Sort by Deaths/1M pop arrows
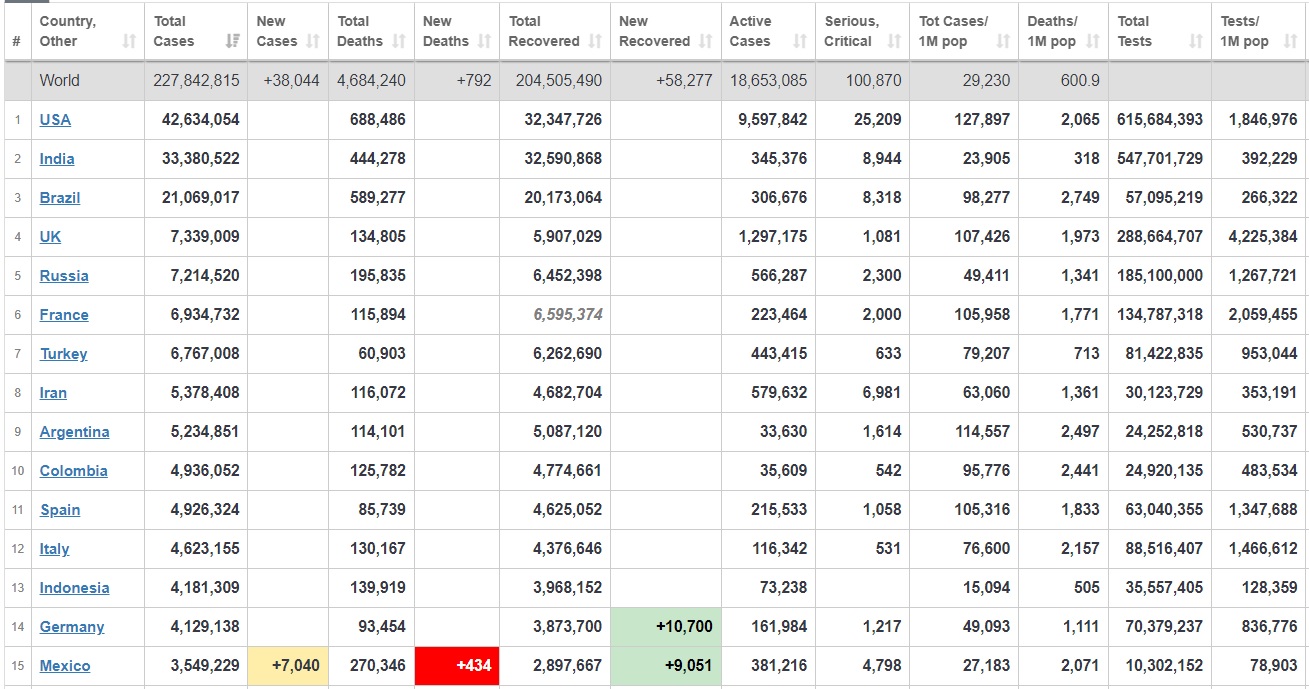This screenshot has width=1309, height=689. click(1093, 42)
